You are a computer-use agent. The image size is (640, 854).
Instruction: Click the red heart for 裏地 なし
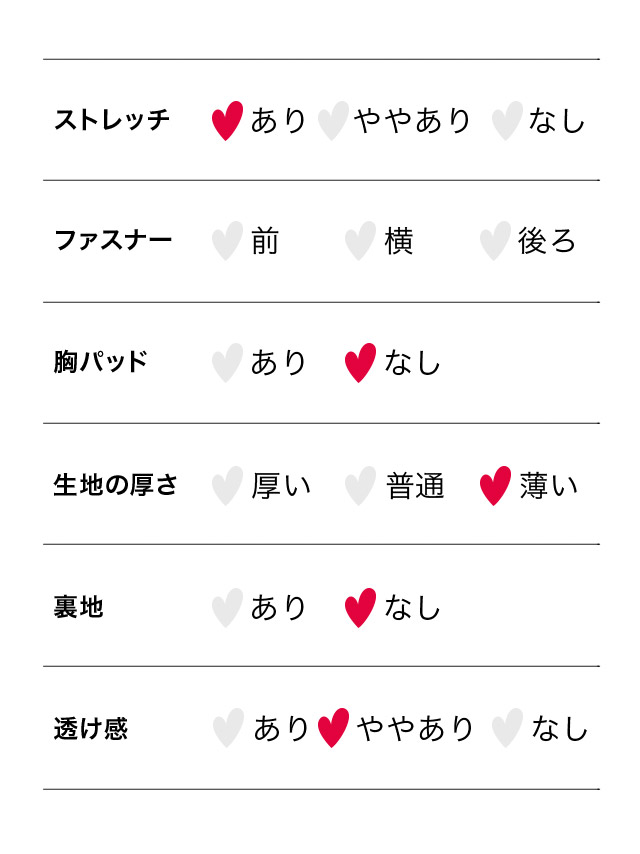pos(360,608)
